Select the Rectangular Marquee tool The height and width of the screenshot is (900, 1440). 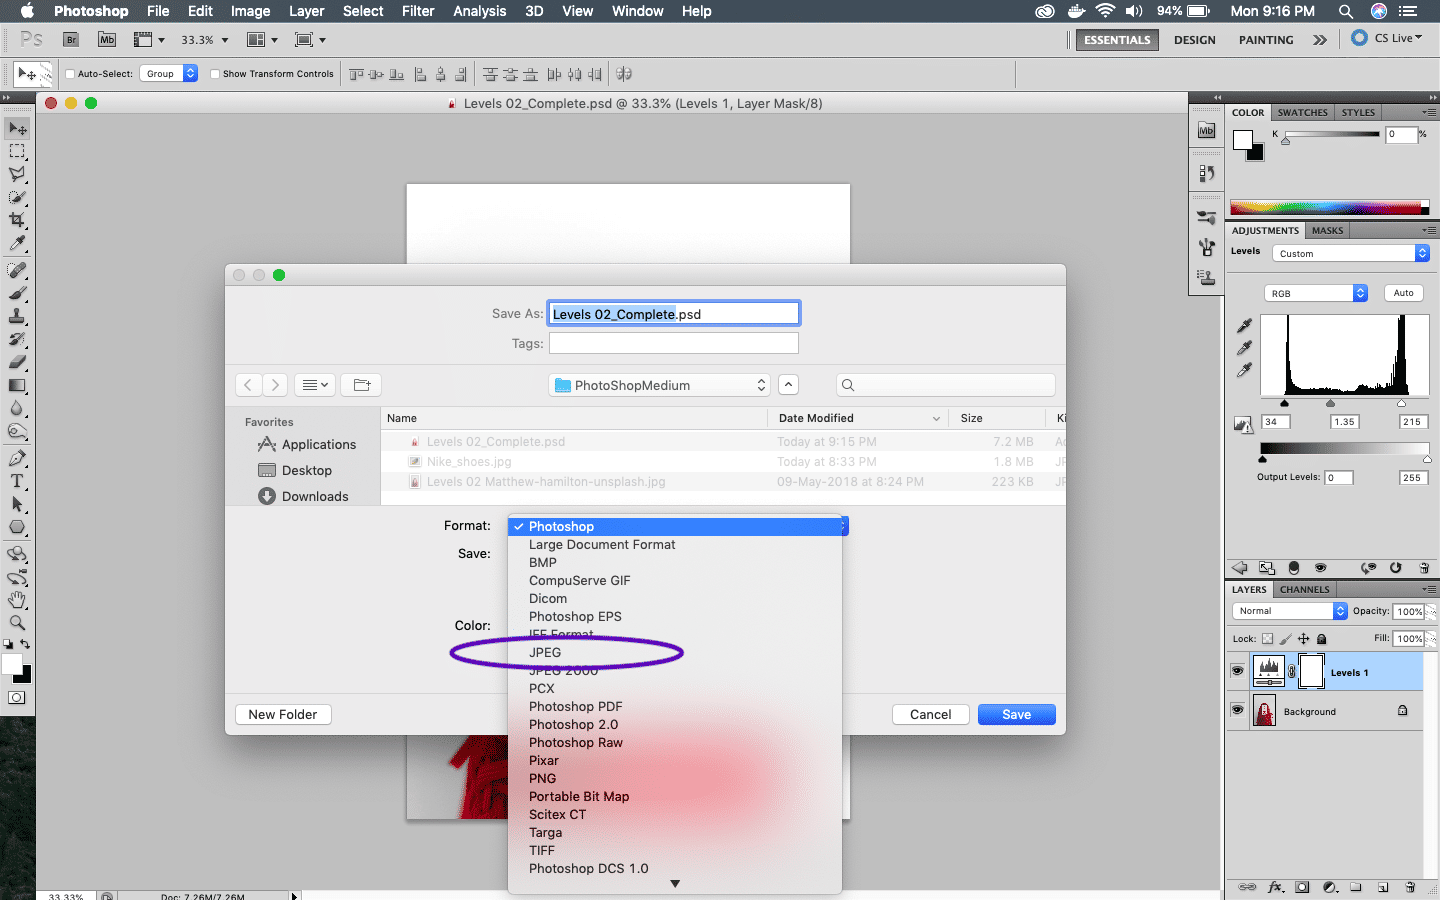coord(17,152)
